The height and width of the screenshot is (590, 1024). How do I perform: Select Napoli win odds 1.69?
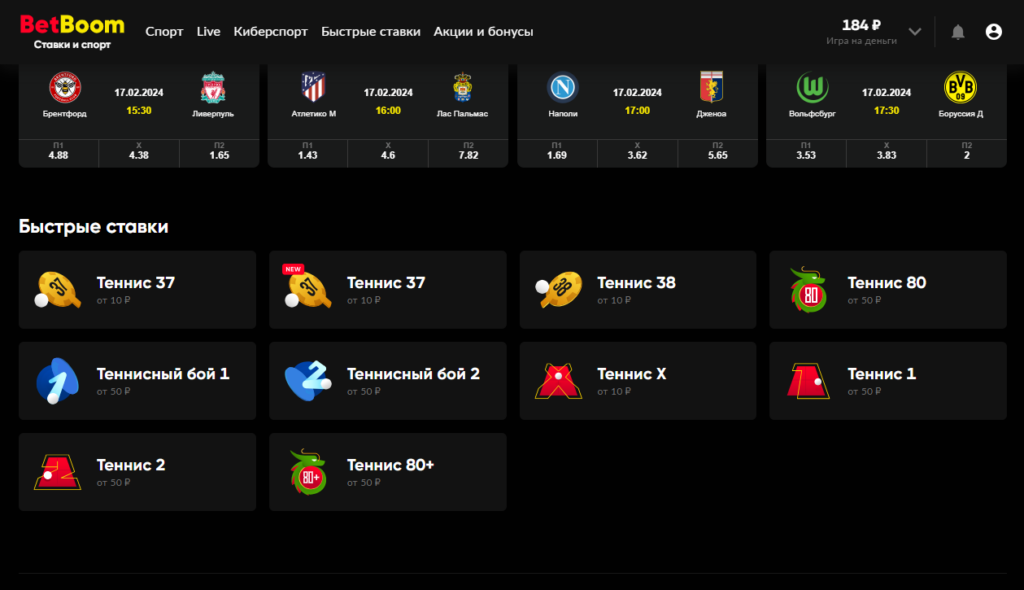click(557, 153)
